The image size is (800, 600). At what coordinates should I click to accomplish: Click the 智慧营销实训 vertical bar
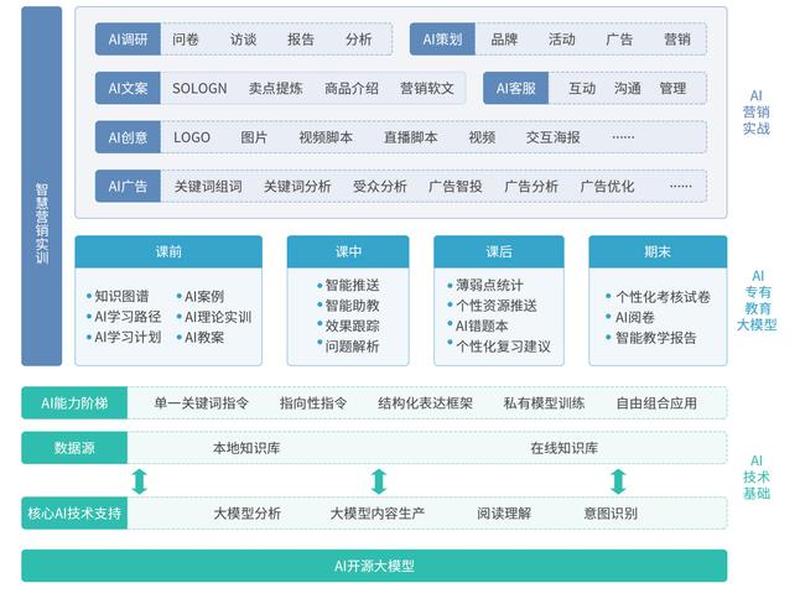[x=41, y=186]
